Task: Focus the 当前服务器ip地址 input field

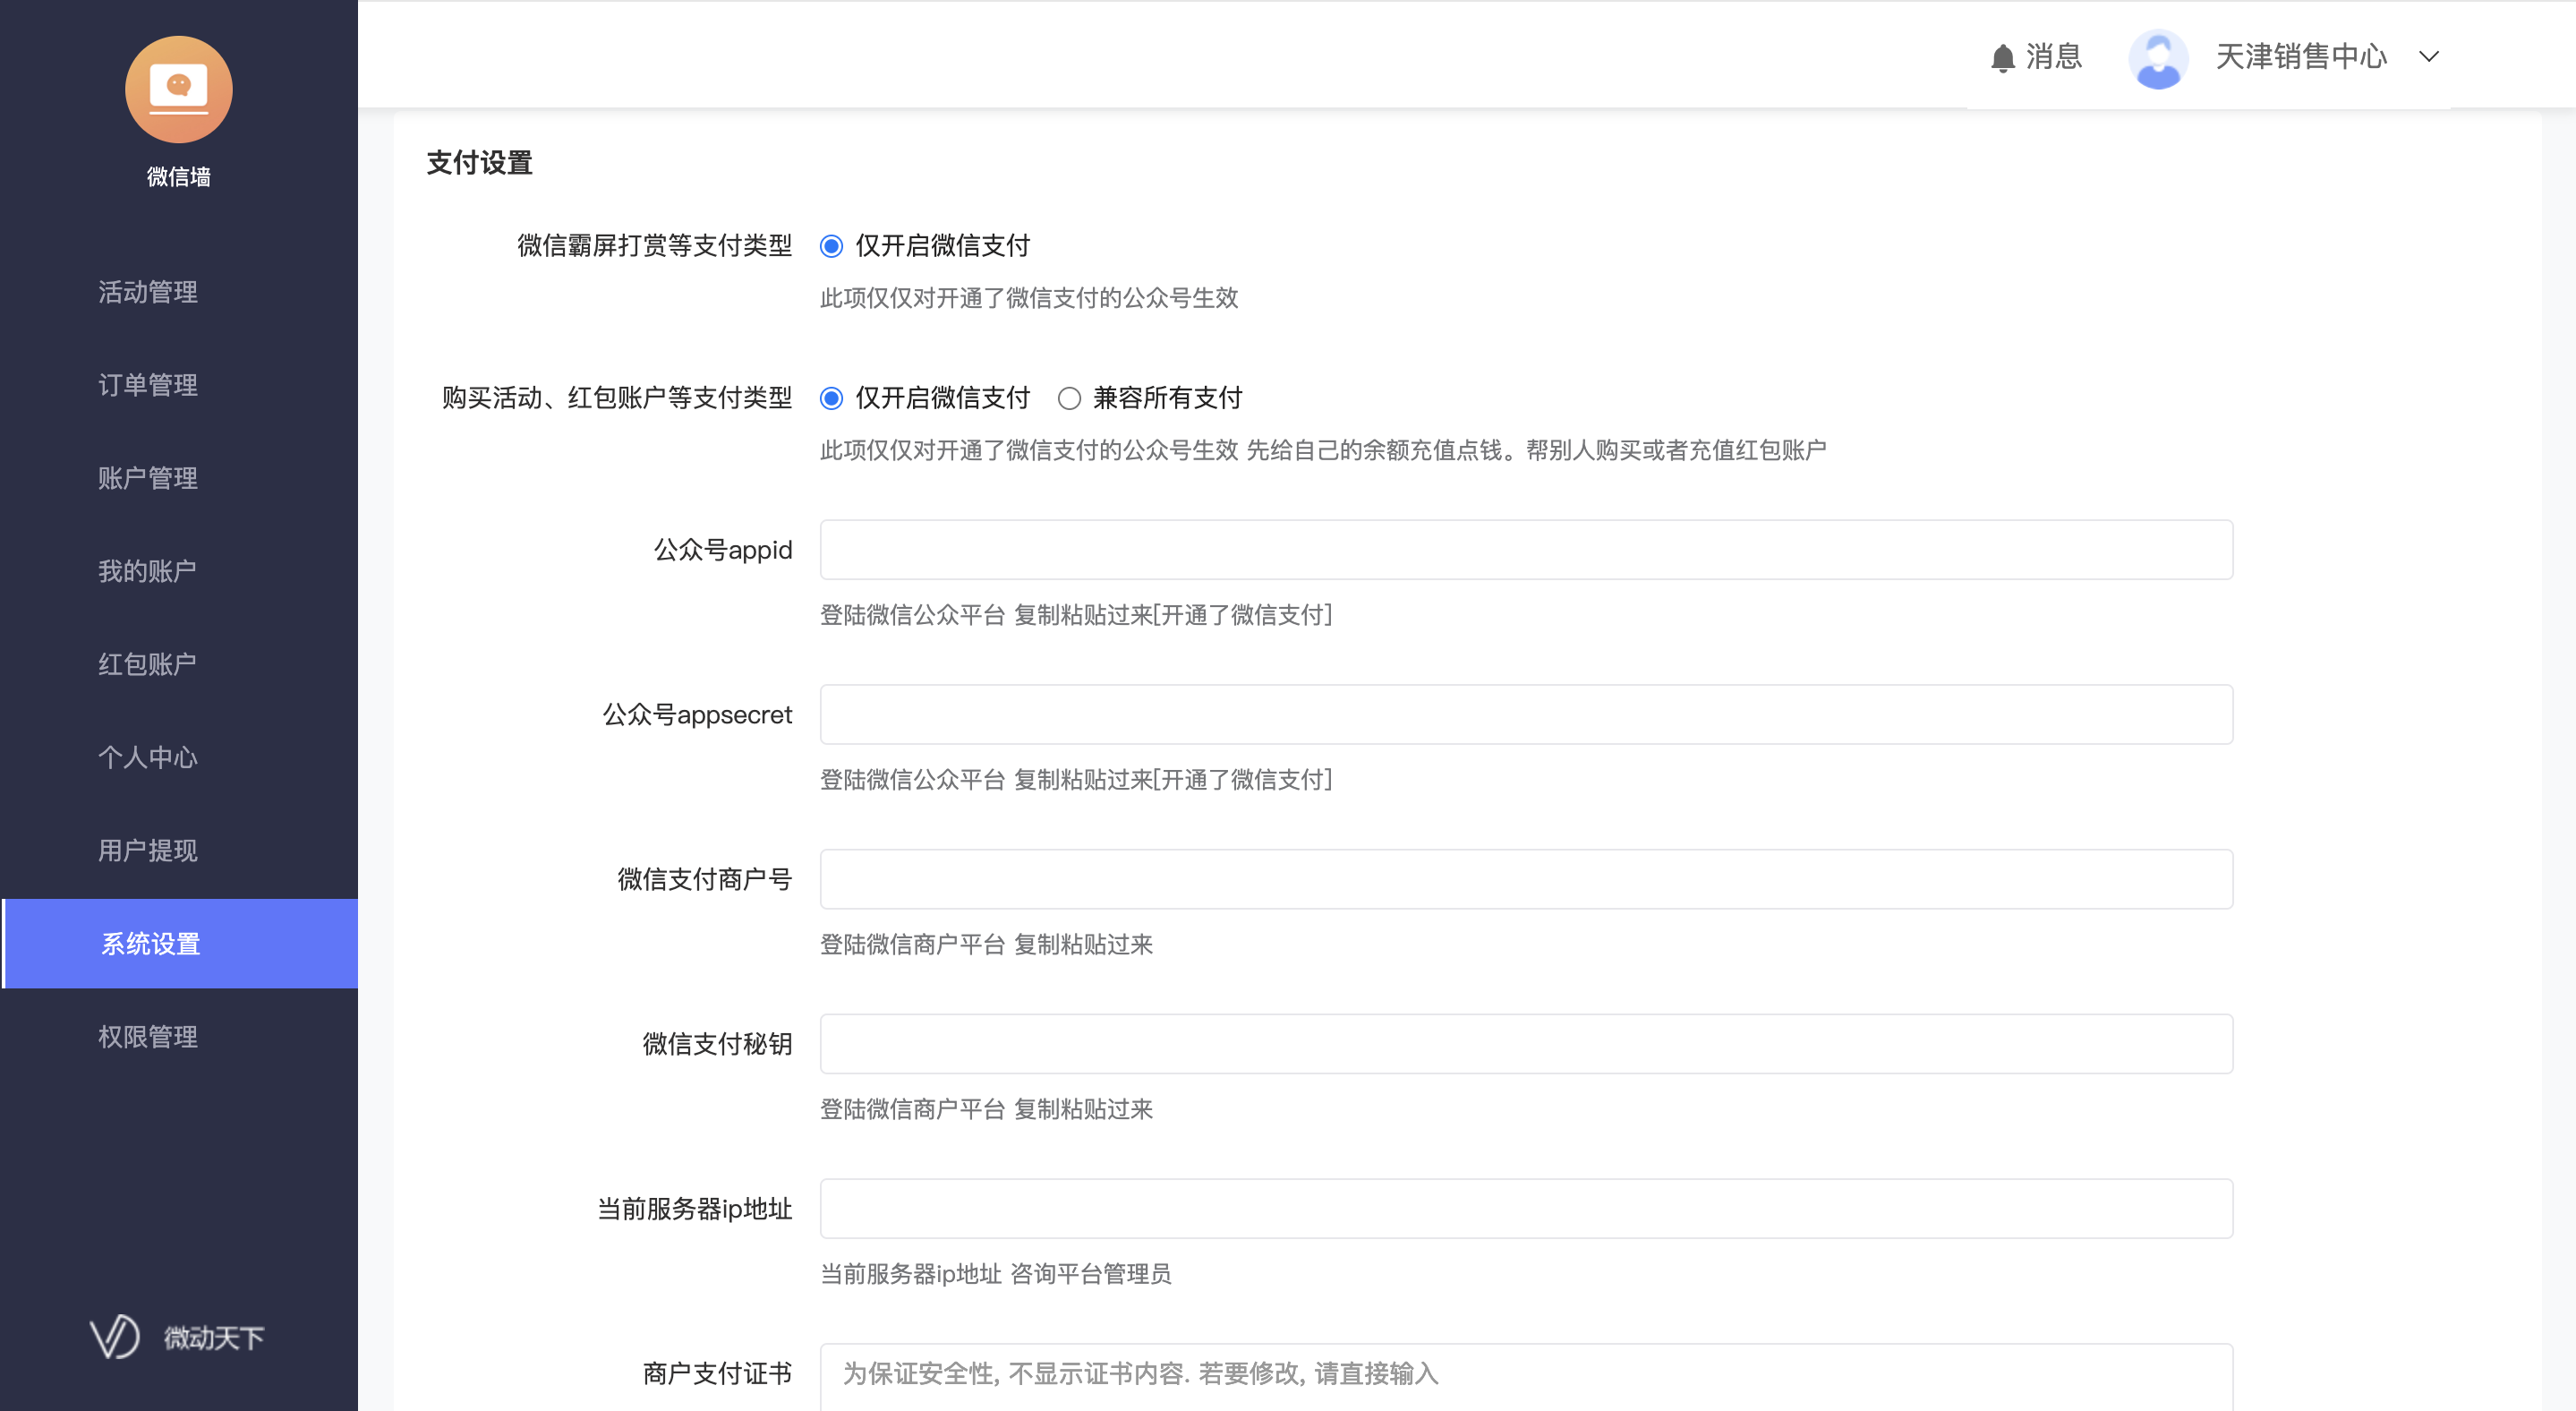Action: [x=1526, y=1208]
